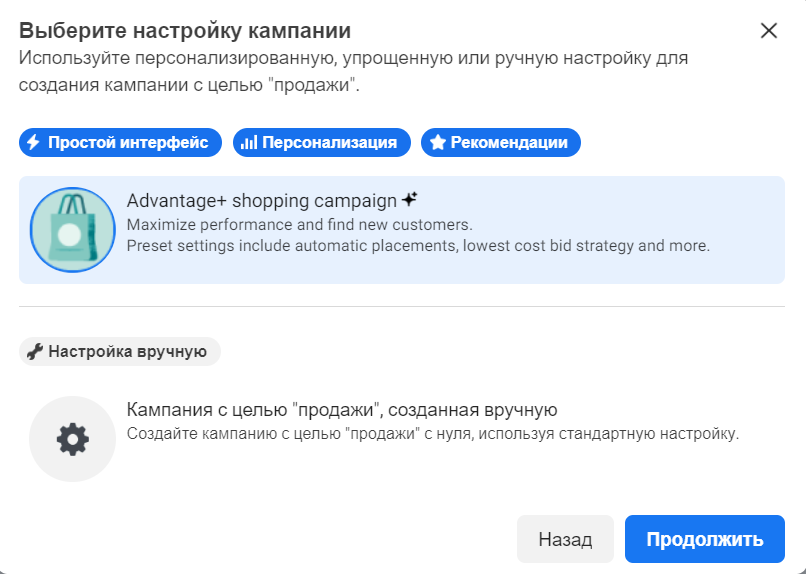806x574 pixels.
Task: Click the star icon in Рекомендации
Action: [x=438, y=142]
